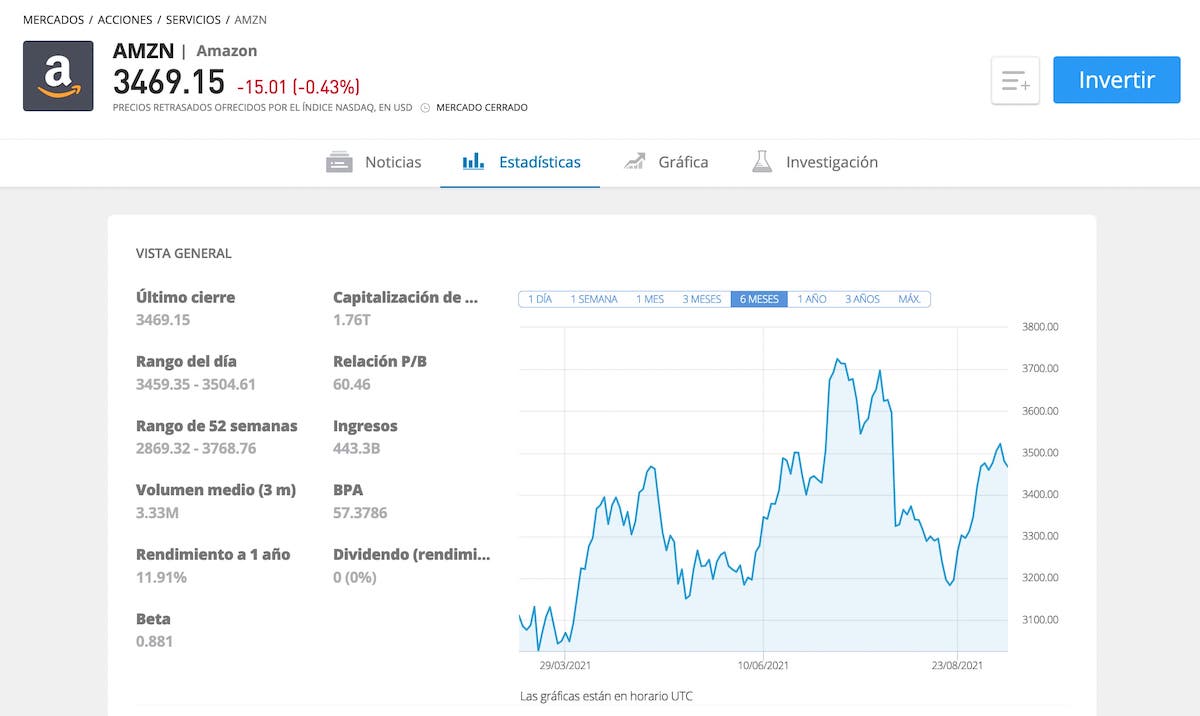The width and height of the screenshot is (1200, 716).
Task: Click the flask icon beside Investigación
Action: (762, 160)
